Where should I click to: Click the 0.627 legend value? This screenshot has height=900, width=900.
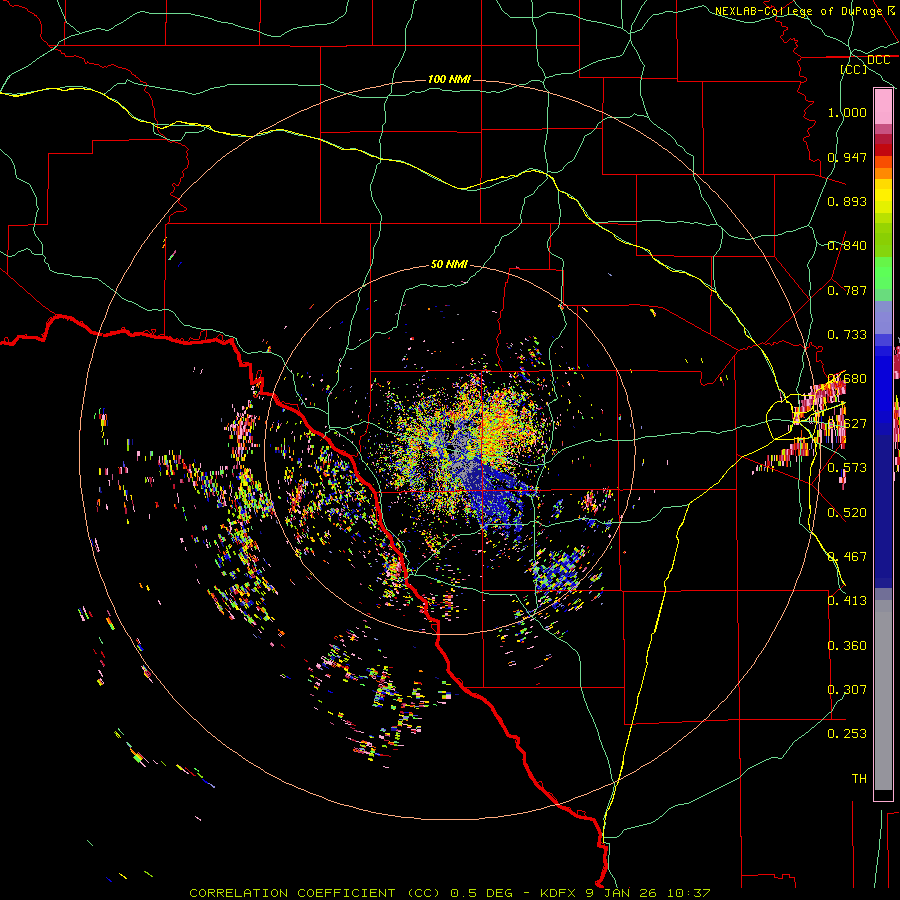tap(847, 424)
